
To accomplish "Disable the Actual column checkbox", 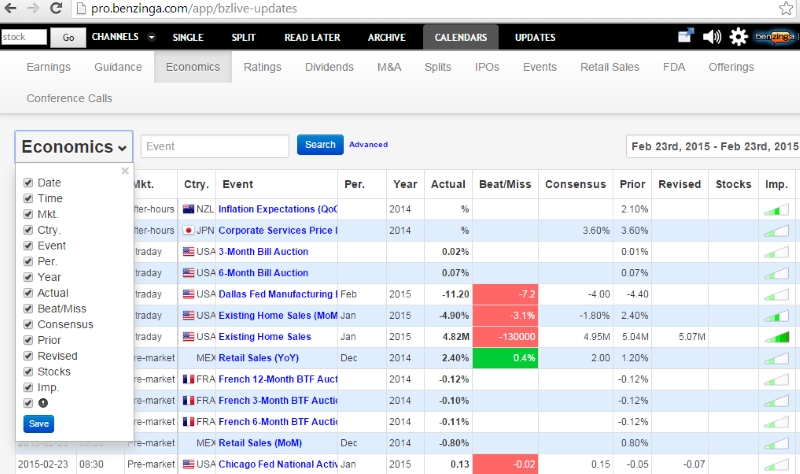I will pyautogui.click(x=28, y=293).
